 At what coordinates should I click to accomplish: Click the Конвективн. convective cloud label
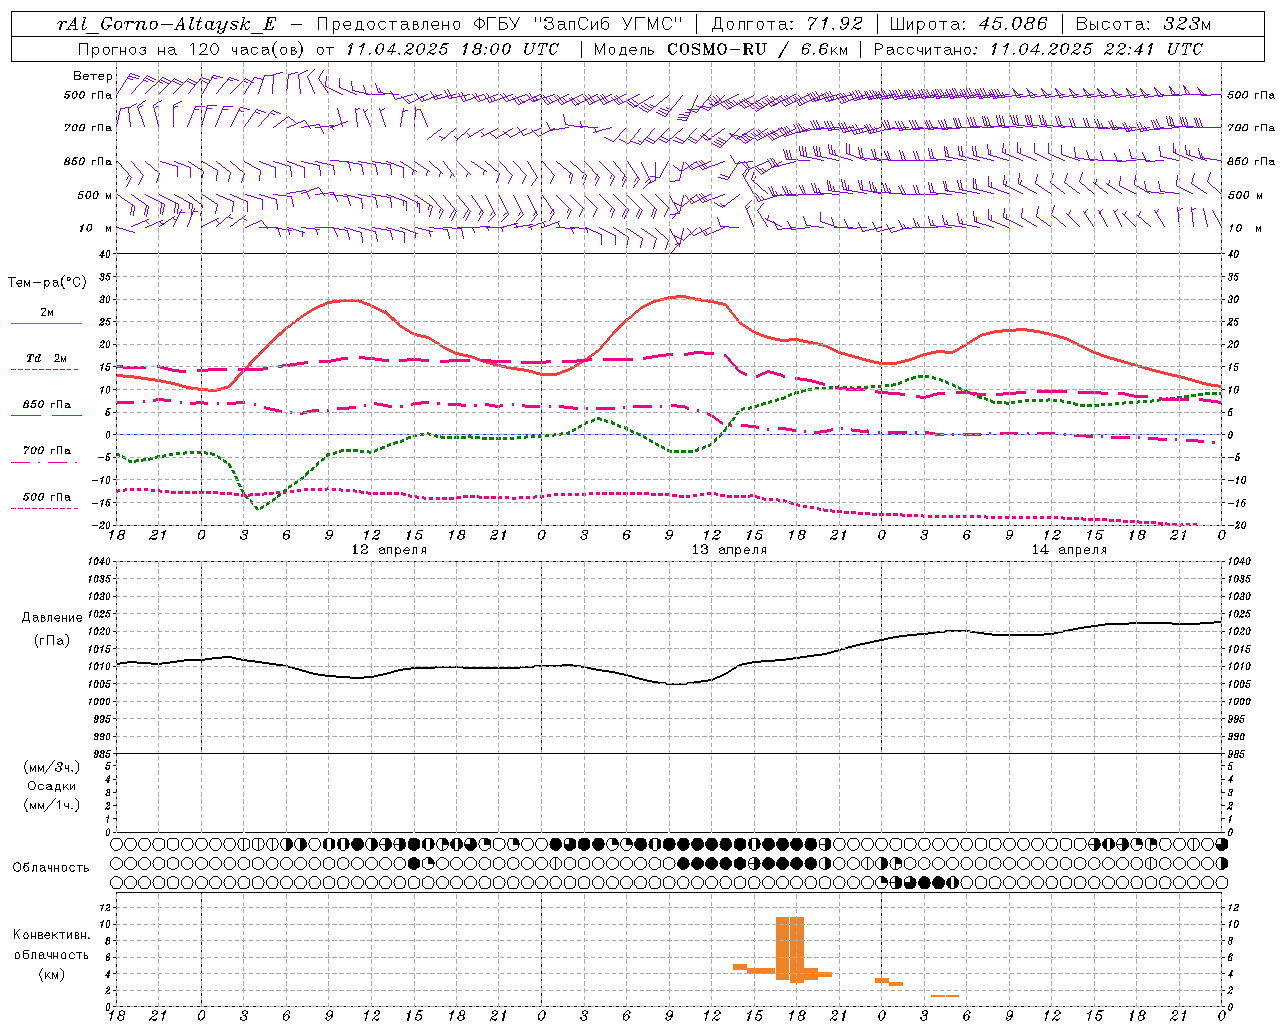[51, 935]
